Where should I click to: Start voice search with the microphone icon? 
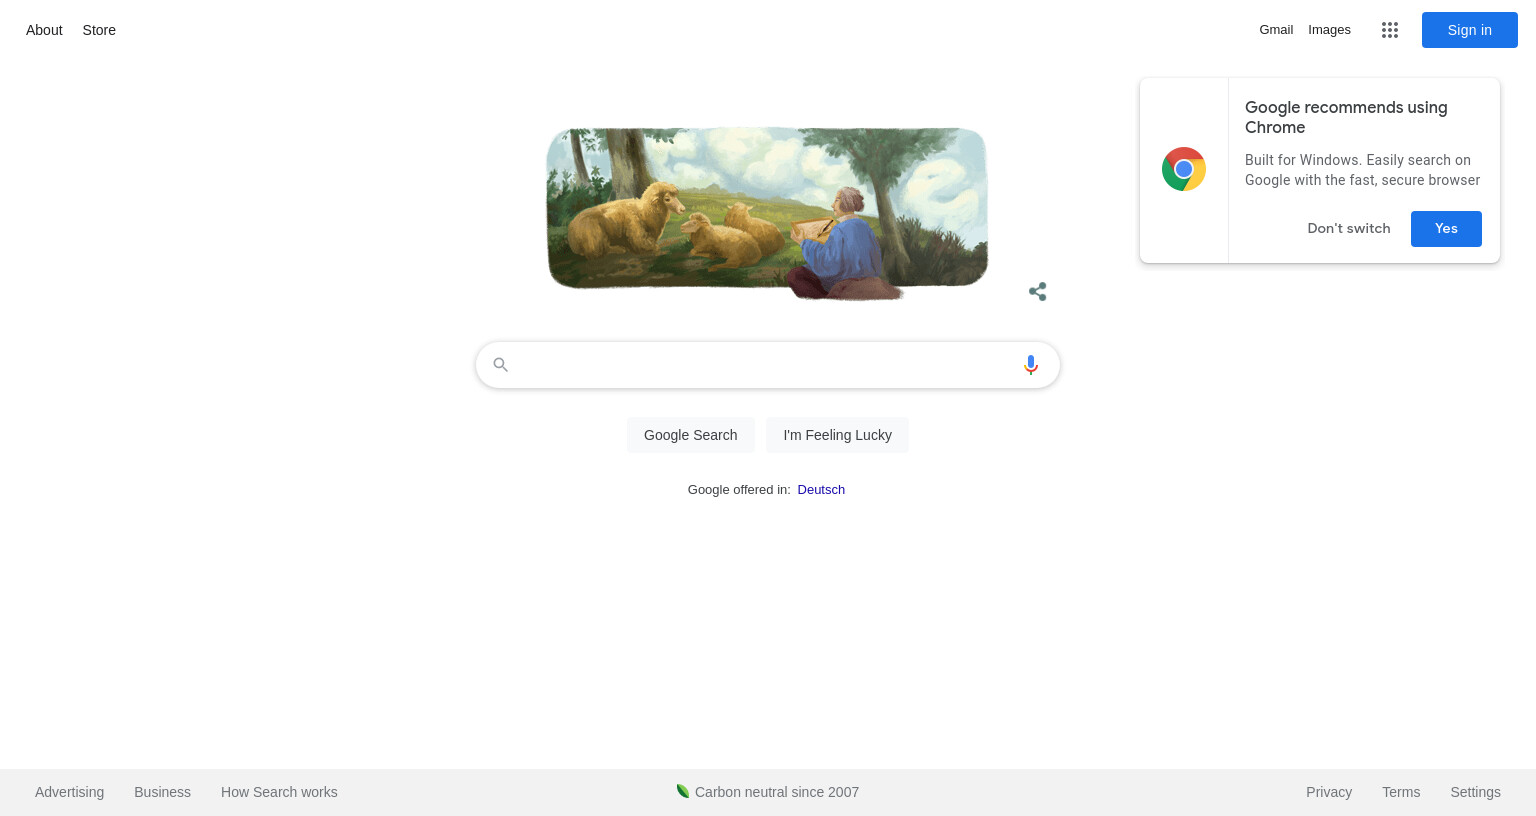(x=1031, y=365)
